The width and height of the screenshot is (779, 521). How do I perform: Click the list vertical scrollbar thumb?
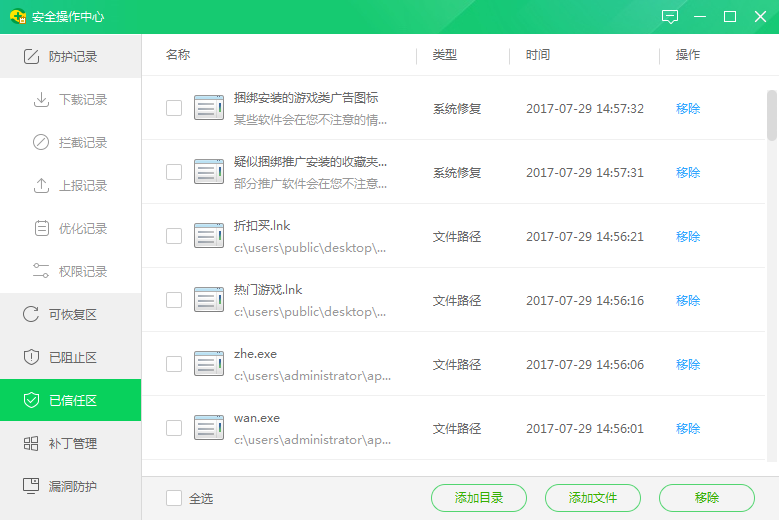772,115
